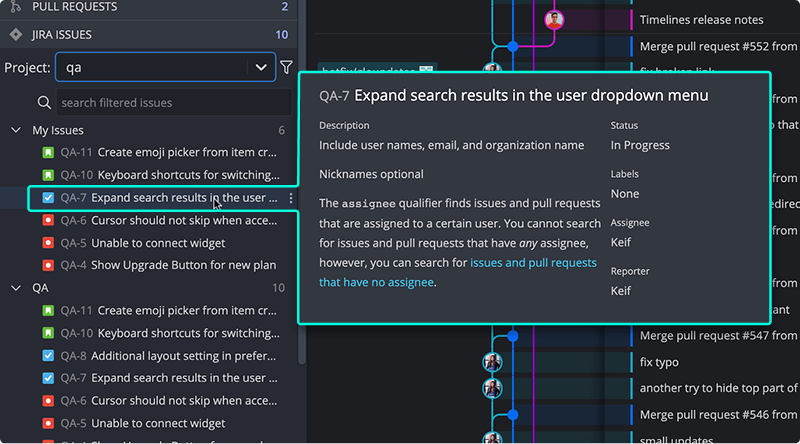Click the Project dropdown chevron arrow
Viewport: 800px width, 444px height.
[x=261, y=67]
